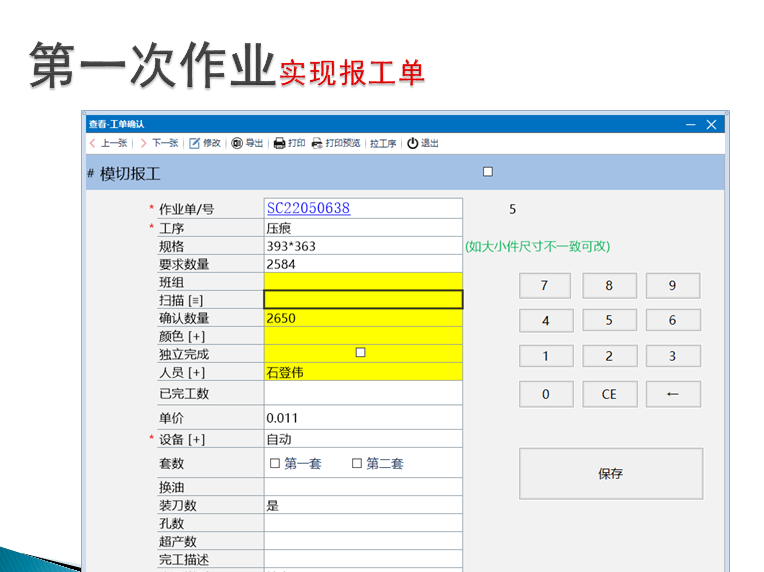Viewport: 764px width, 572px height.
Task: Click the 修改 edit icon
Action: pyautogui.click(x=195, y=143)
